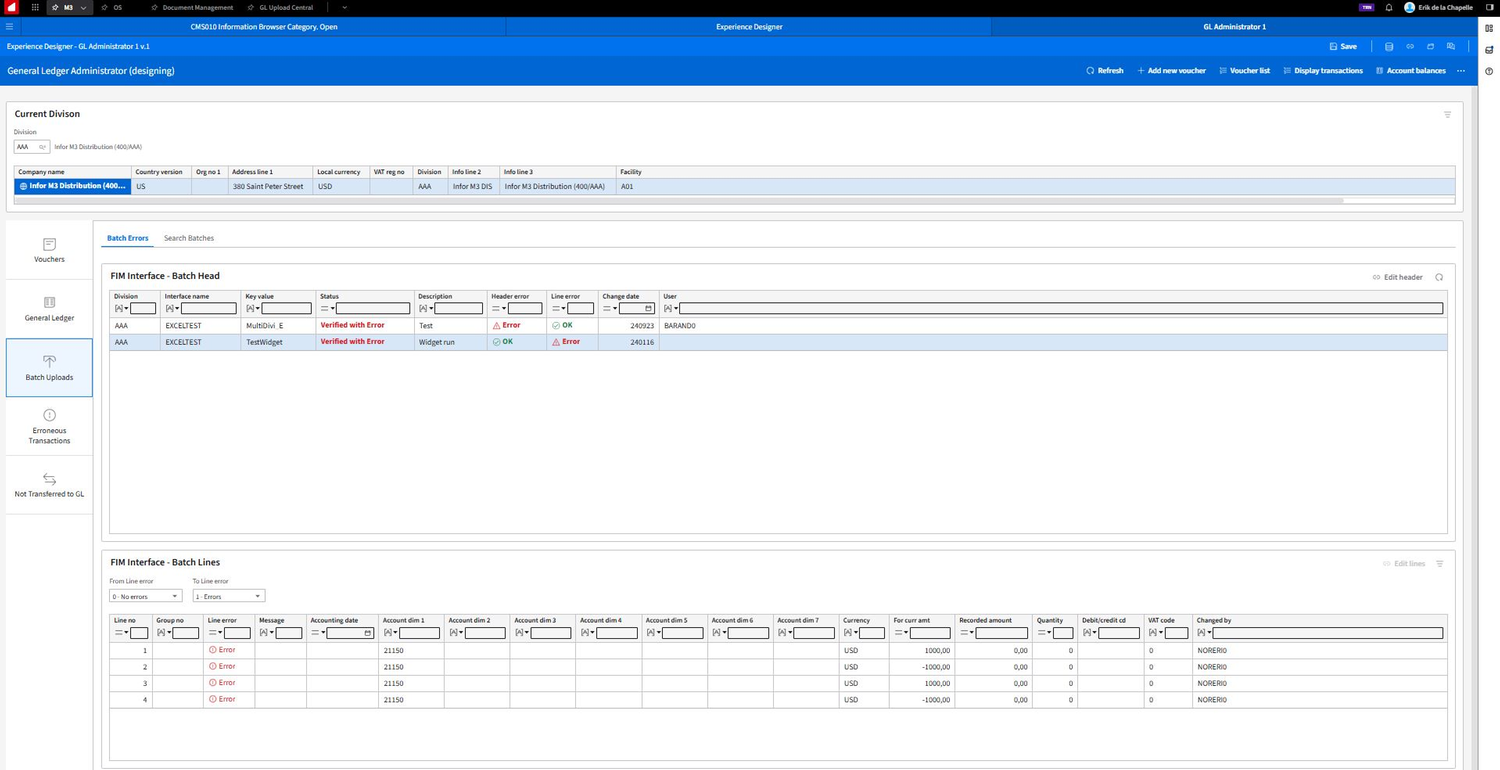This screenshot has width=1500, height=770.
Task: Switch to the Search Batches tab
Action: point(189,238)
